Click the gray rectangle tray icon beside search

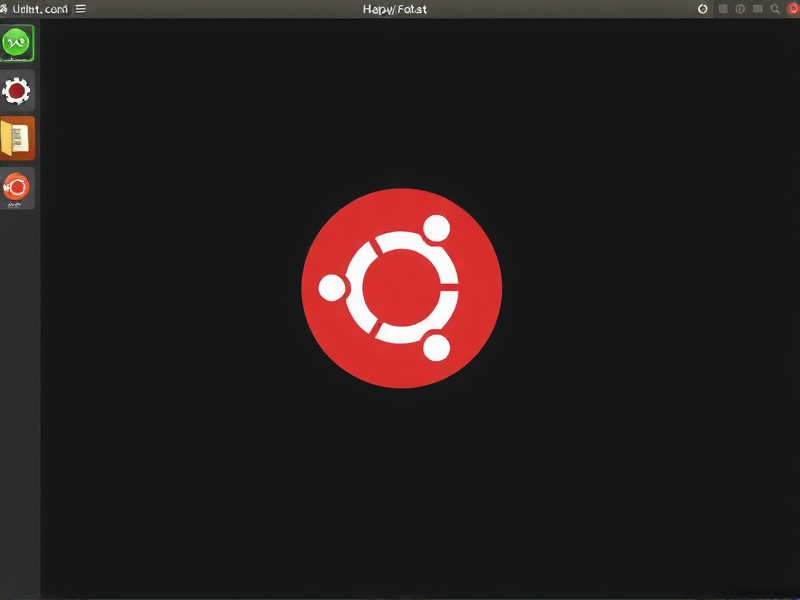[x=758, y=9]
